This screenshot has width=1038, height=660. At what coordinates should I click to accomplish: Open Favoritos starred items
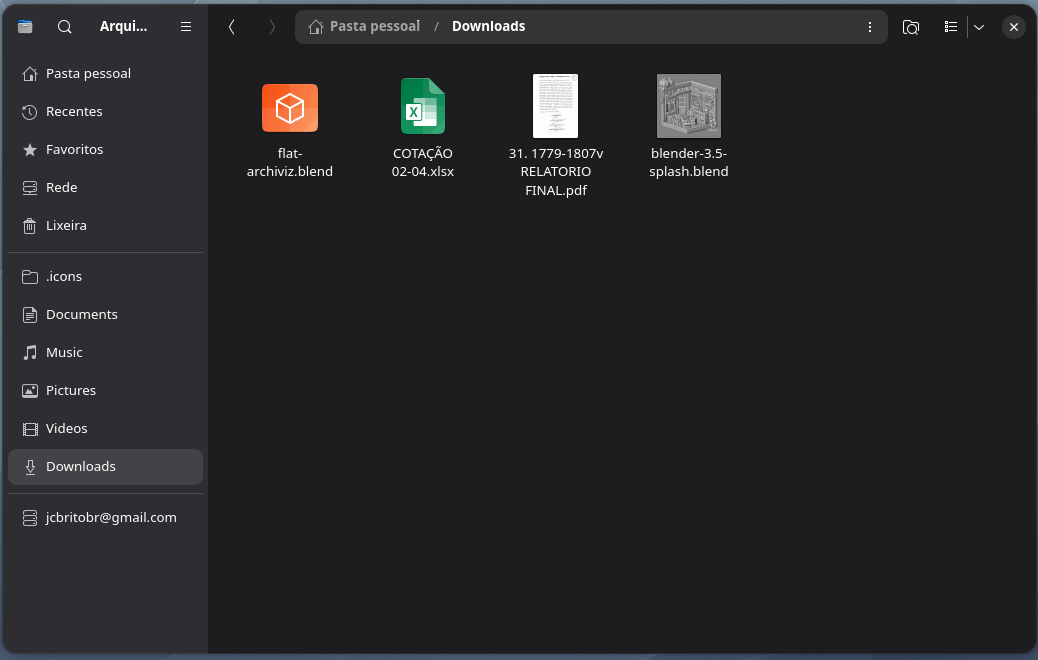pos(74,149)
